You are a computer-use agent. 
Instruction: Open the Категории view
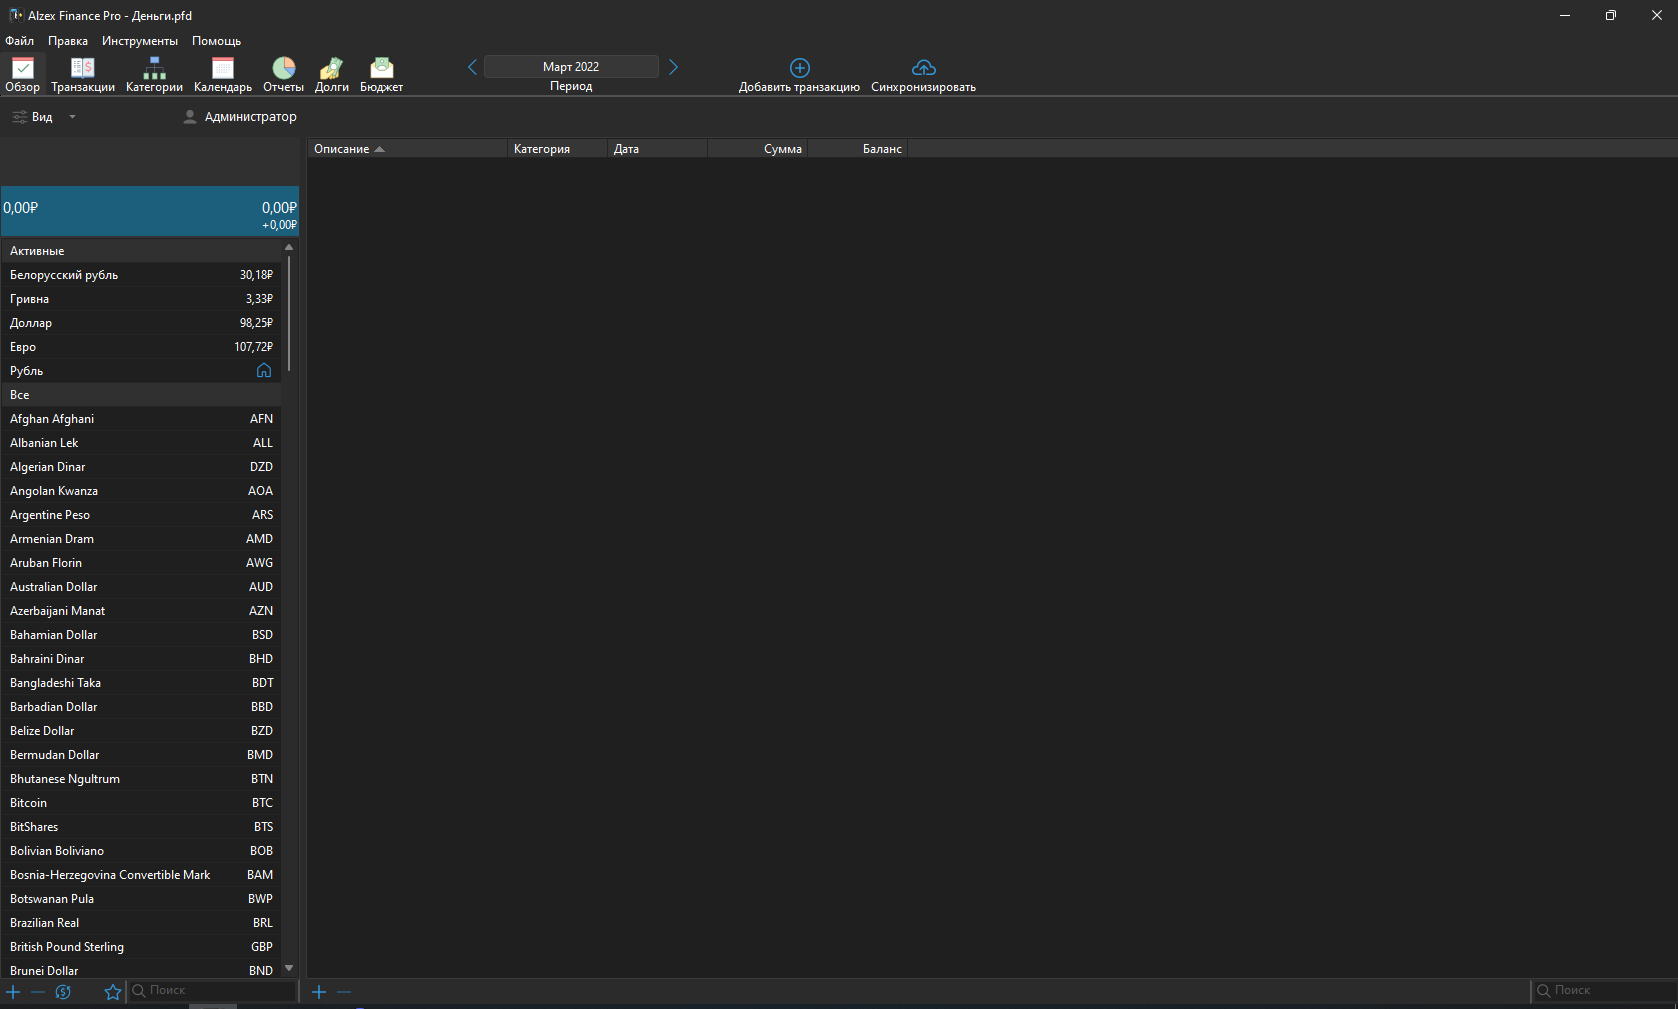[x=154, y=75]
